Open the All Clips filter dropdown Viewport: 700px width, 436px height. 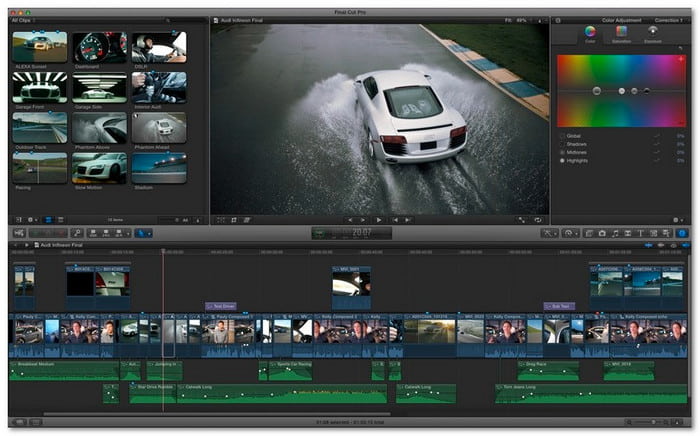22,20
